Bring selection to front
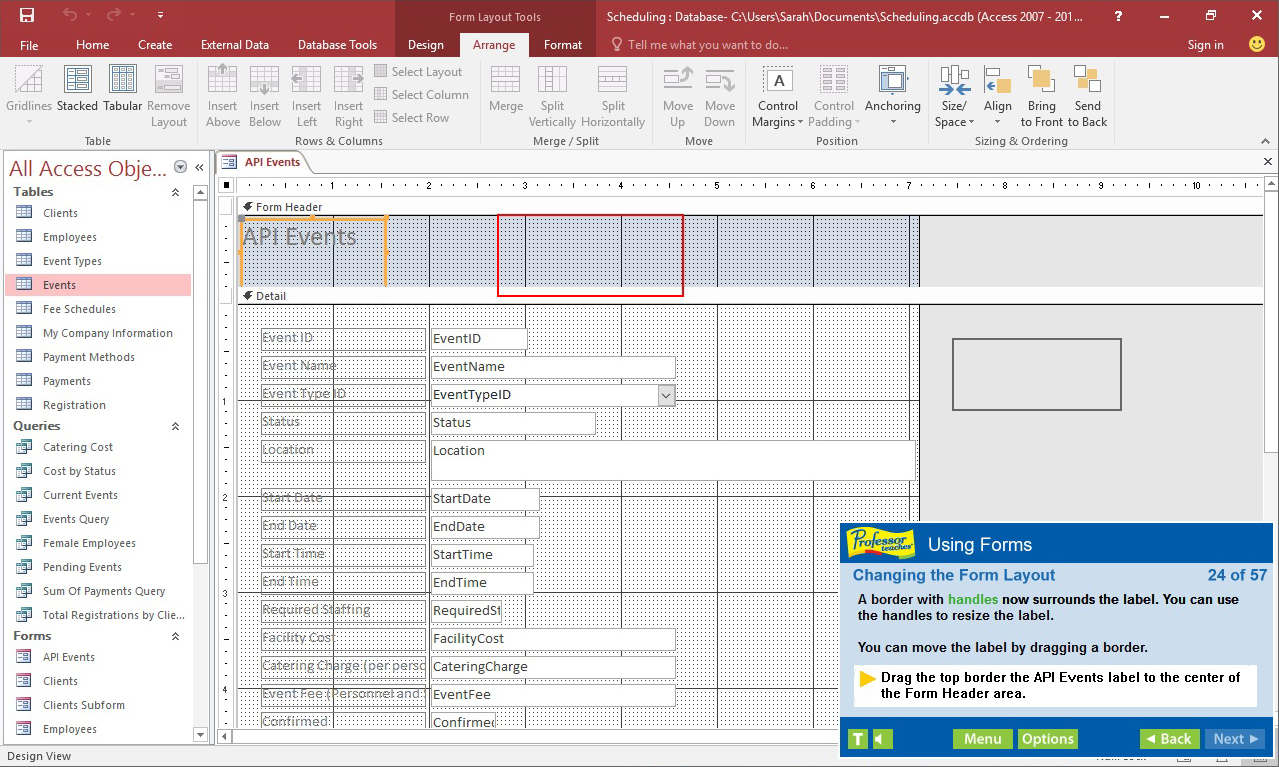Screen dimensions: 1279x767 point(1041,94)
